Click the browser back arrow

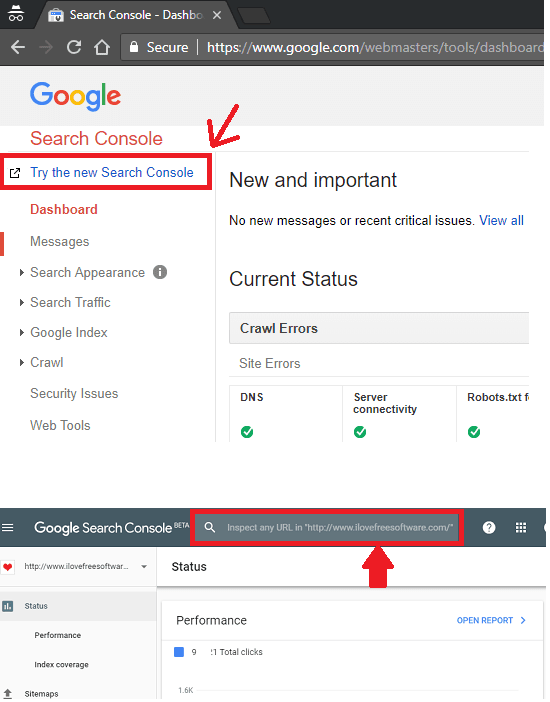[18, 47]
